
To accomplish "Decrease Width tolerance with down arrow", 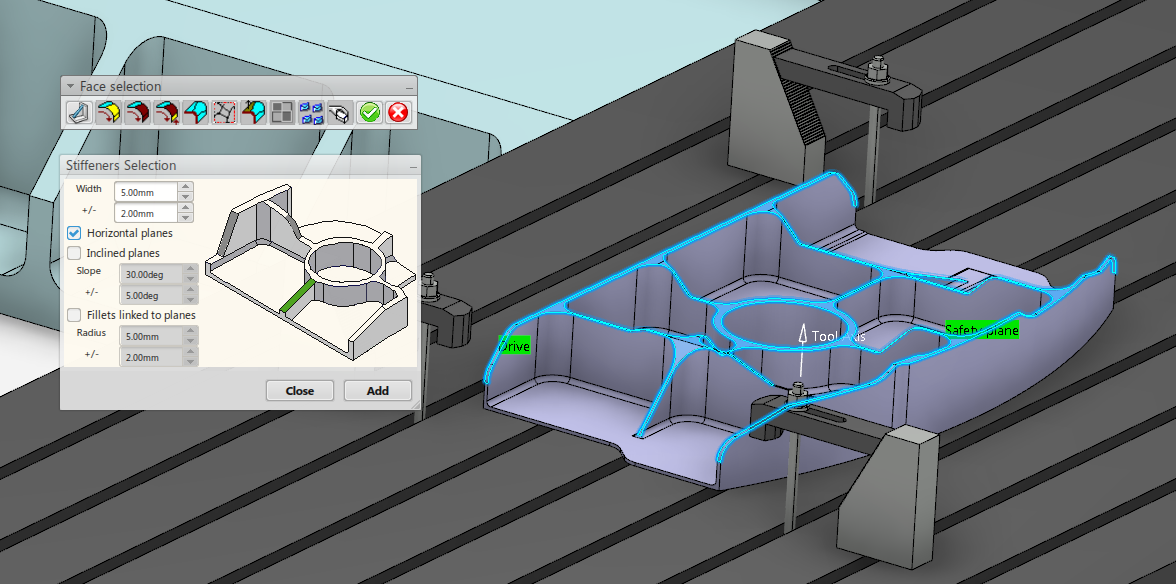I will (x=186, y=218).
